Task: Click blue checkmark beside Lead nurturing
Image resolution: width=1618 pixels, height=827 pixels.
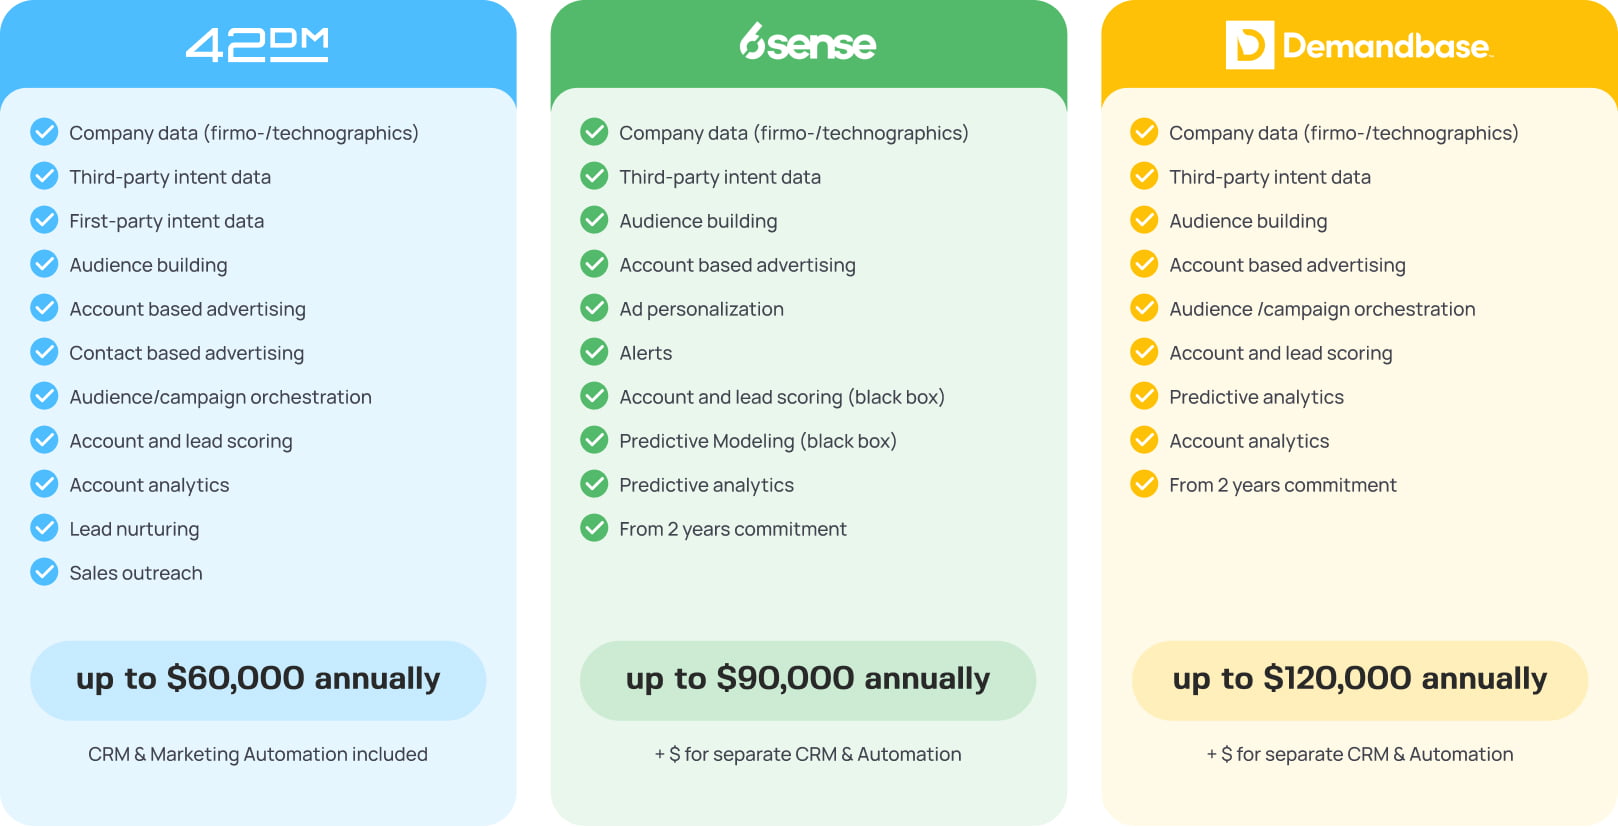Action: [x=44, y=528]
